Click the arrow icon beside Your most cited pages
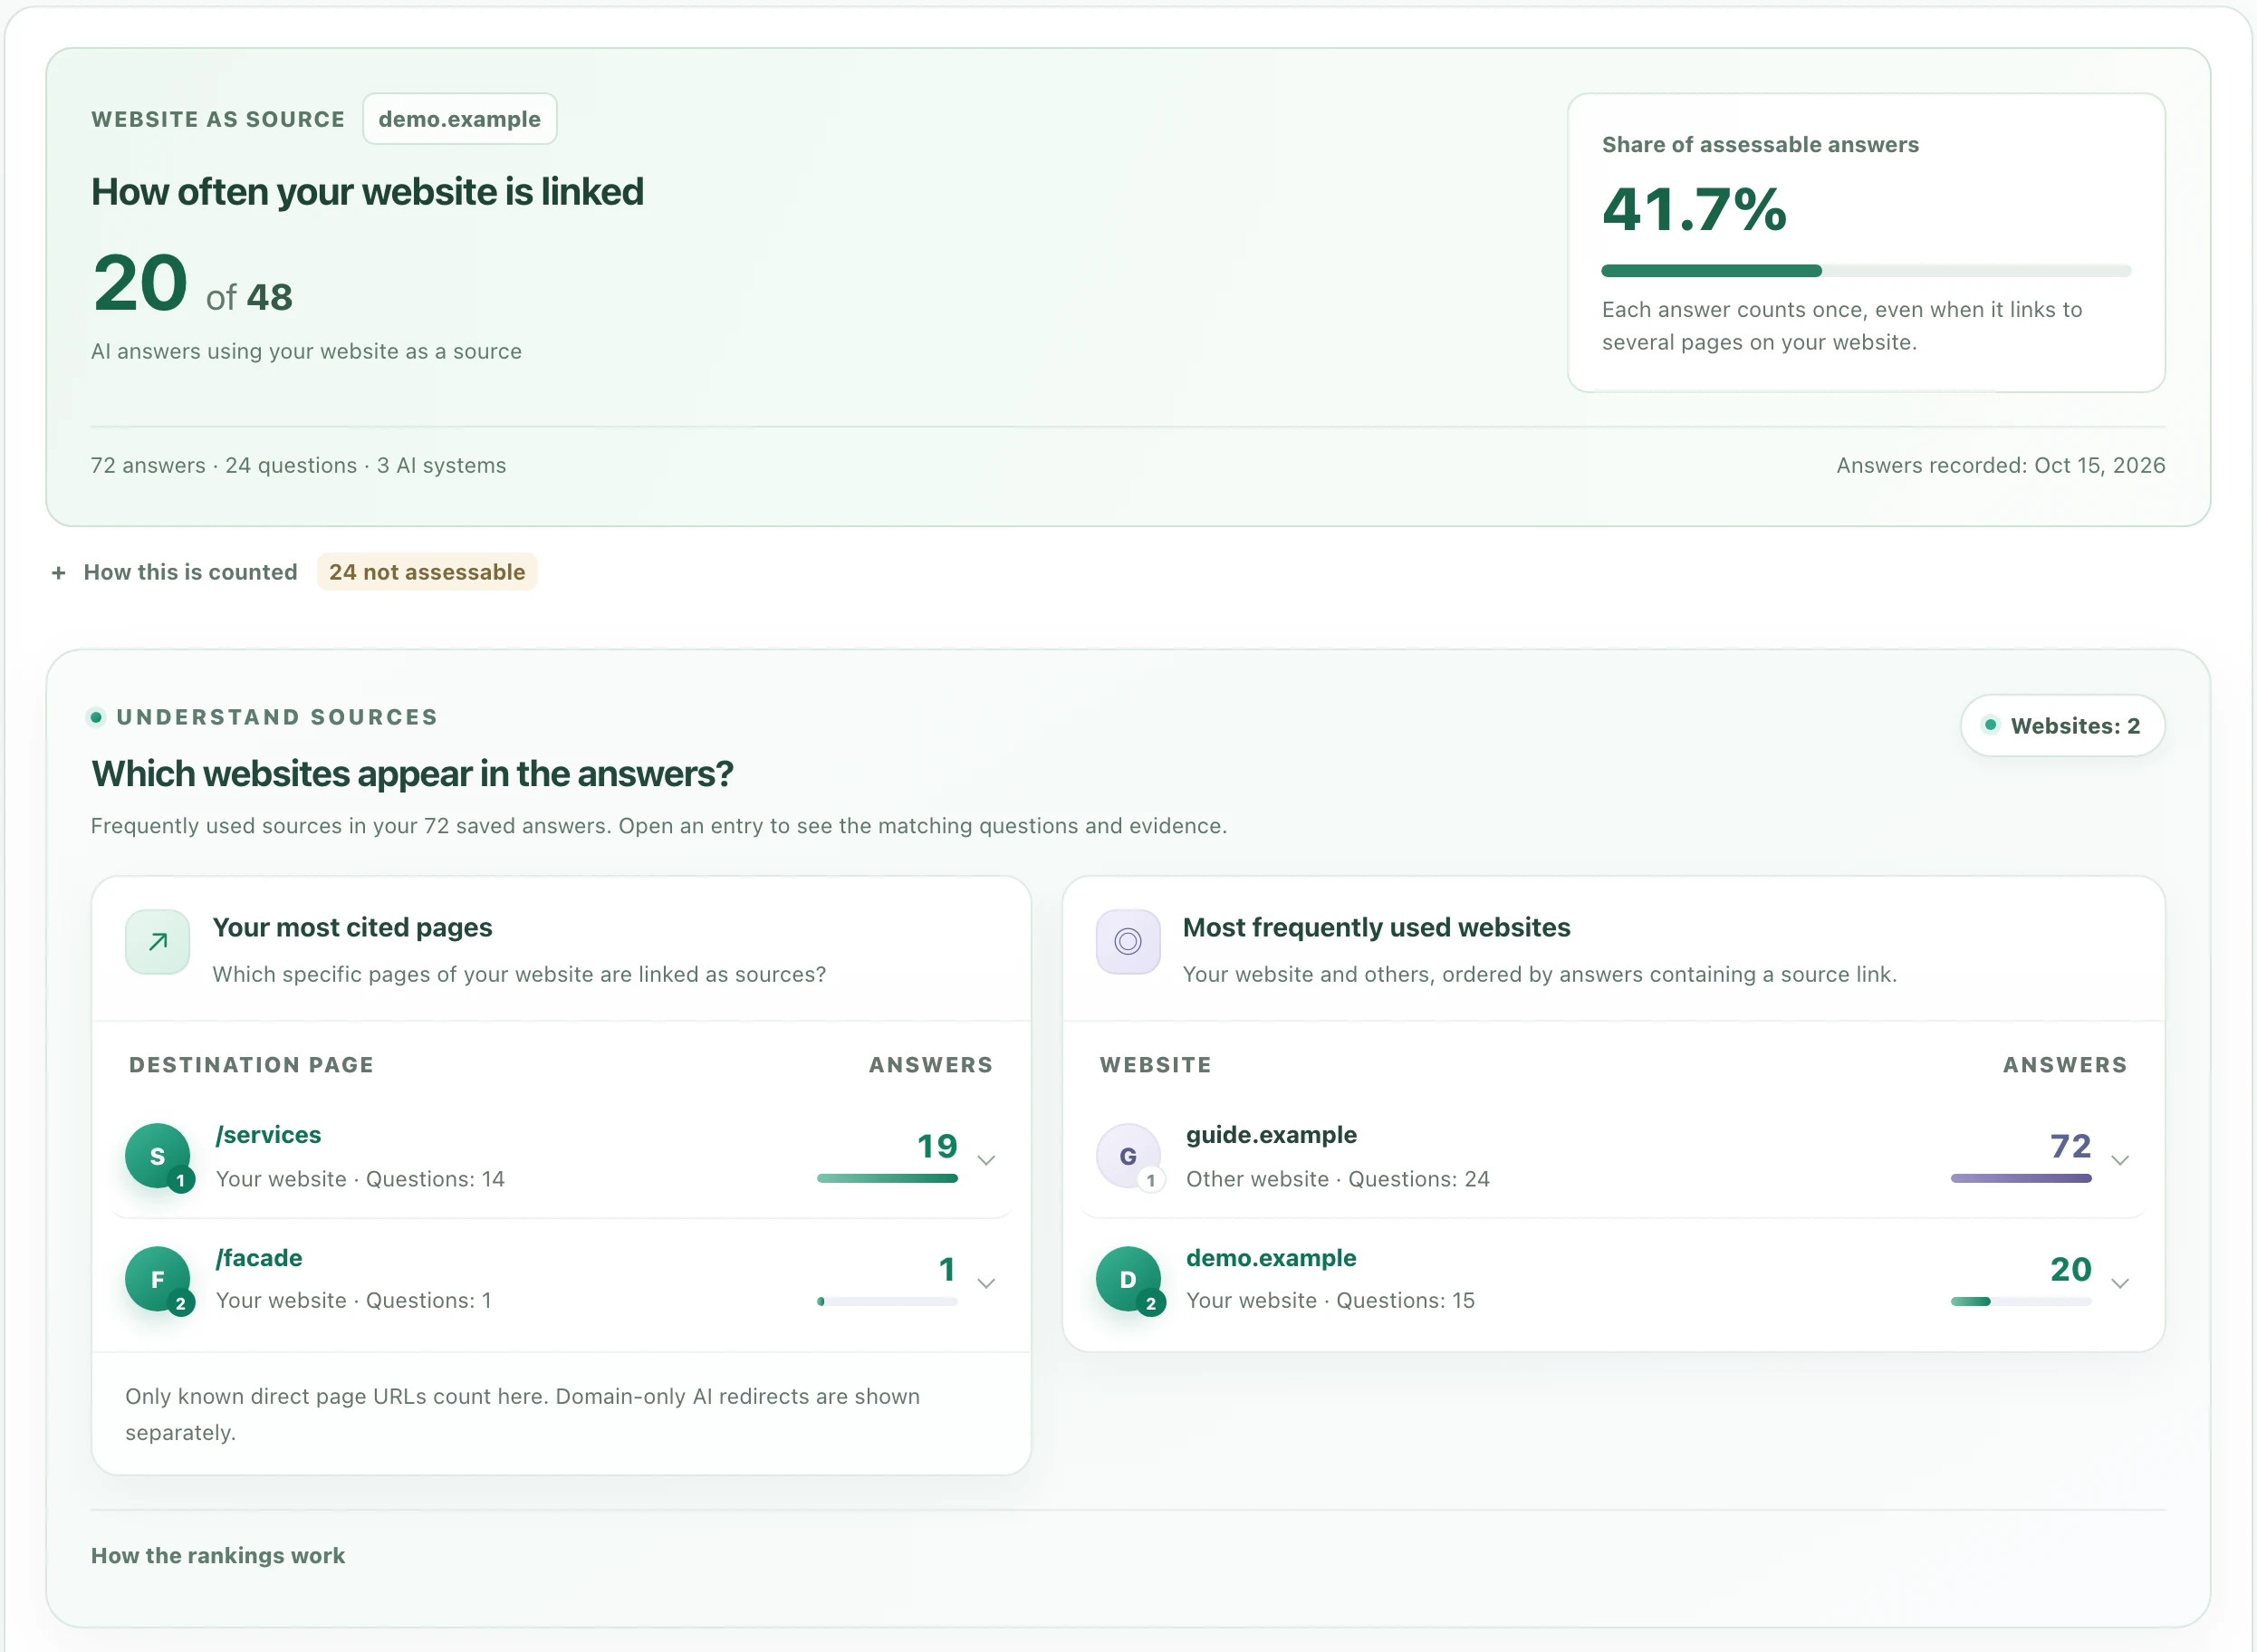Screen dimensions: 2257x1652 click(157, 941)
